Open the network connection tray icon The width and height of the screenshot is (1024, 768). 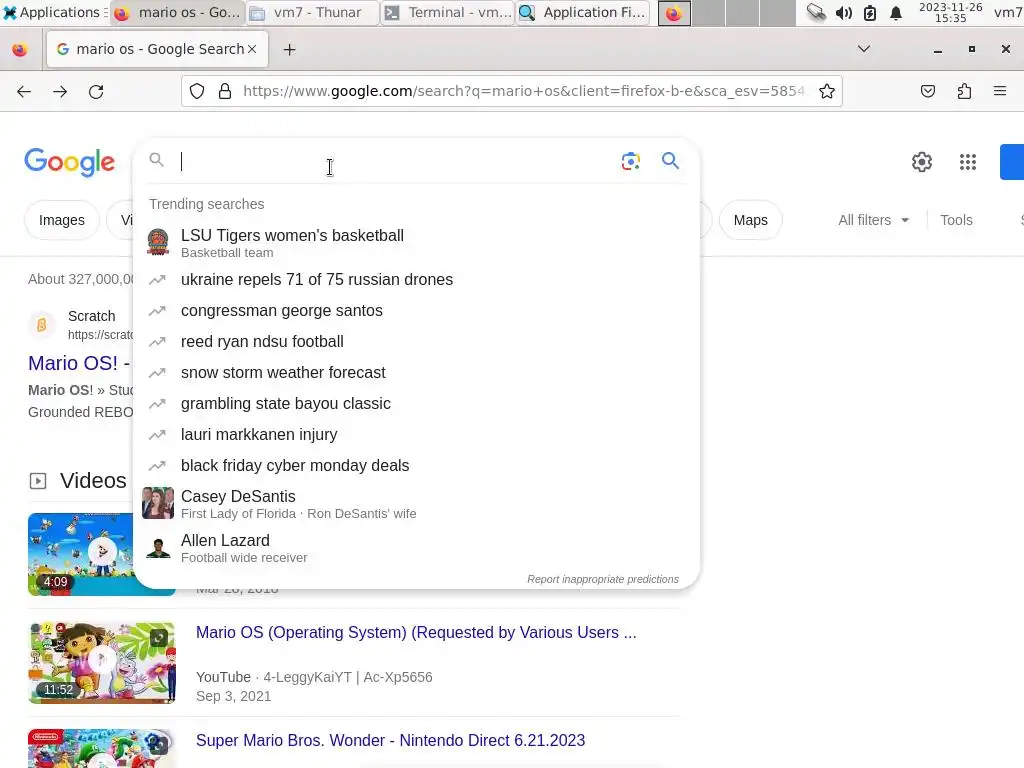(x=816, y=12)
